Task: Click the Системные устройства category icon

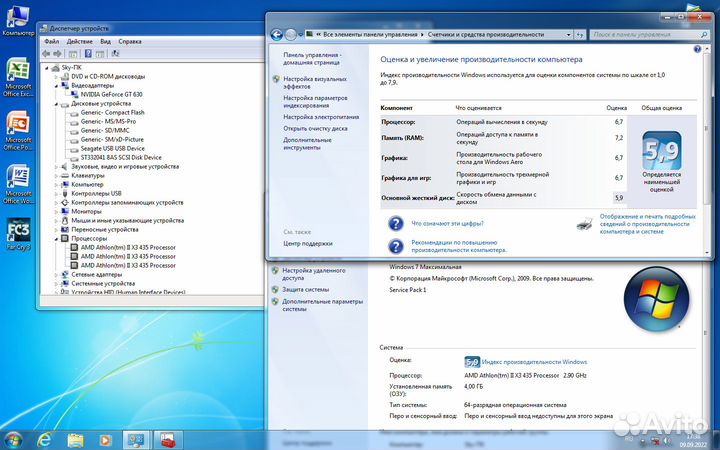Action: pyautogui.click(x=65, y=283)
